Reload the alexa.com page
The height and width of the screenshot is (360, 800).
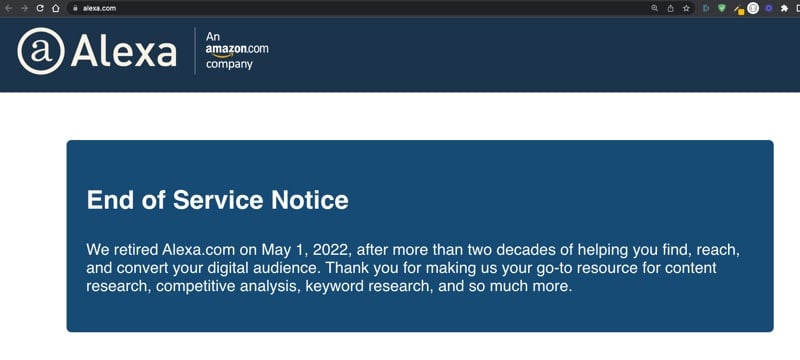tap(40, 8)
